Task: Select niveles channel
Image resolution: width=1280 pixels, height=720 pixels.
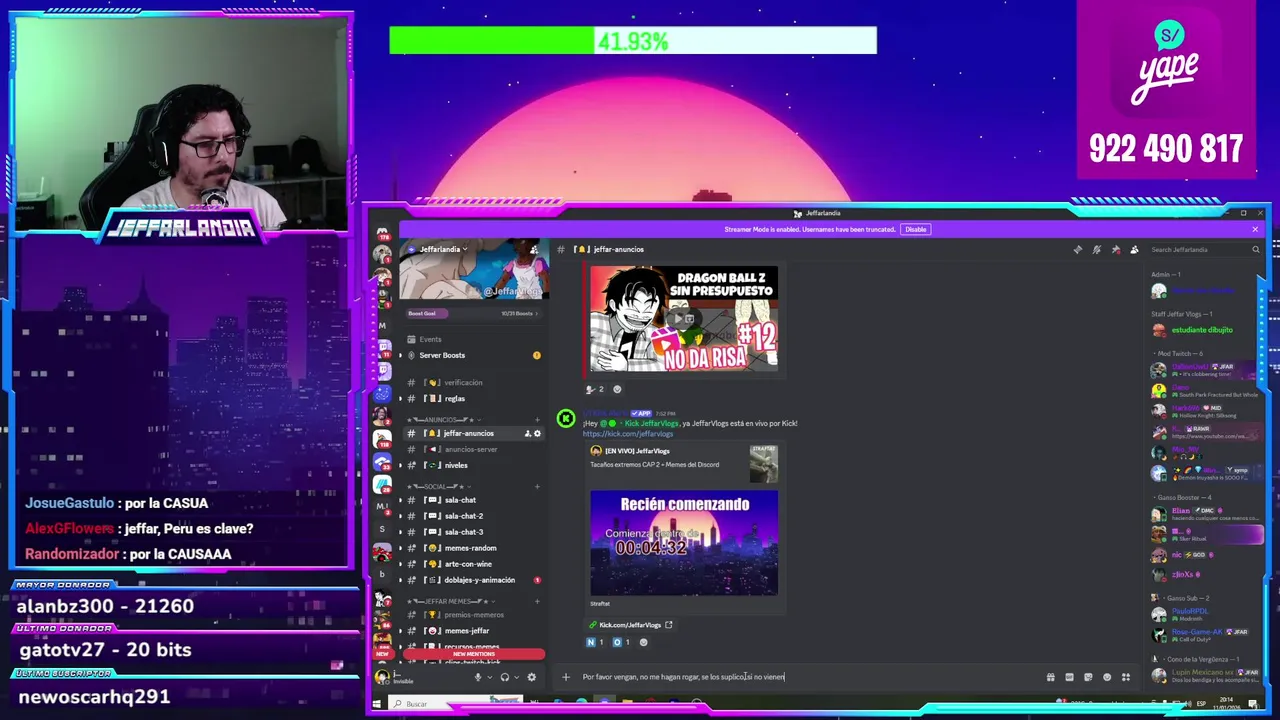Action: [x=474, y=465]
